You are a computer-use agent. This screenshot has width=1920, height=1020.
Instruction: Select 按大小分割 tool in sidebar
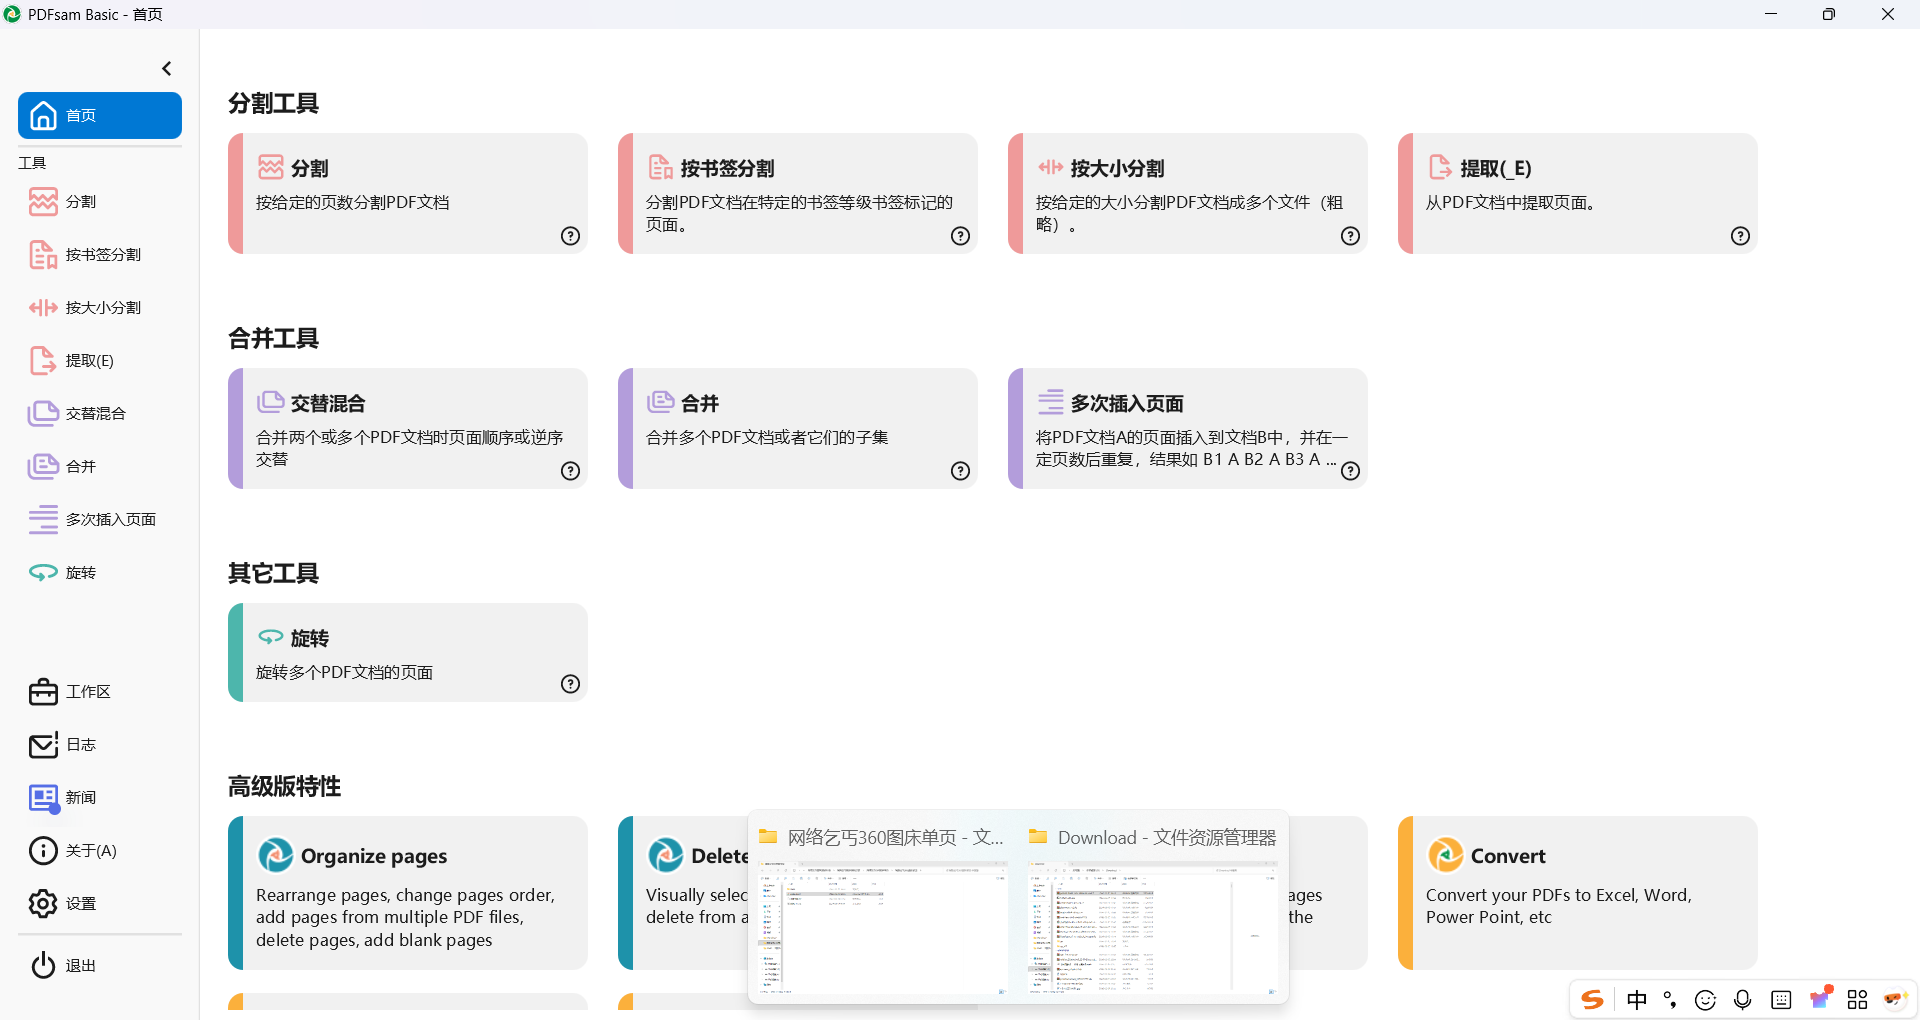[x=102, y=308]
